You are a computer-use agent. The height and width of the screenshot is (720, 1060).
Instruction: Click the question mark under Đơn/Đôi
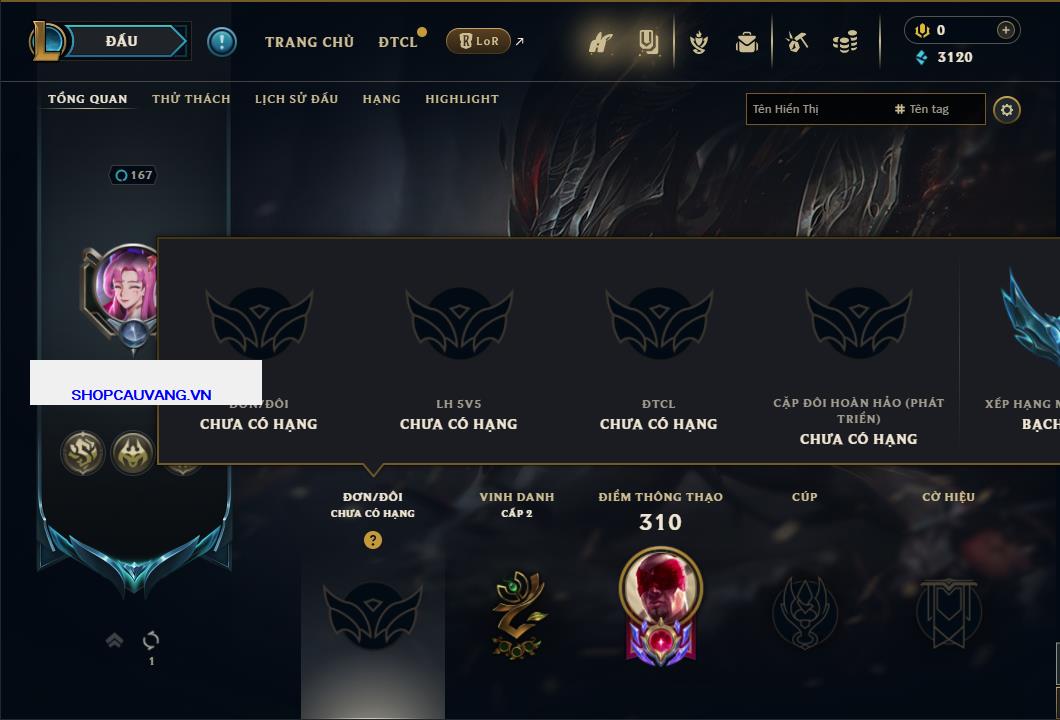pyautogui.click(x=372, y=539)
